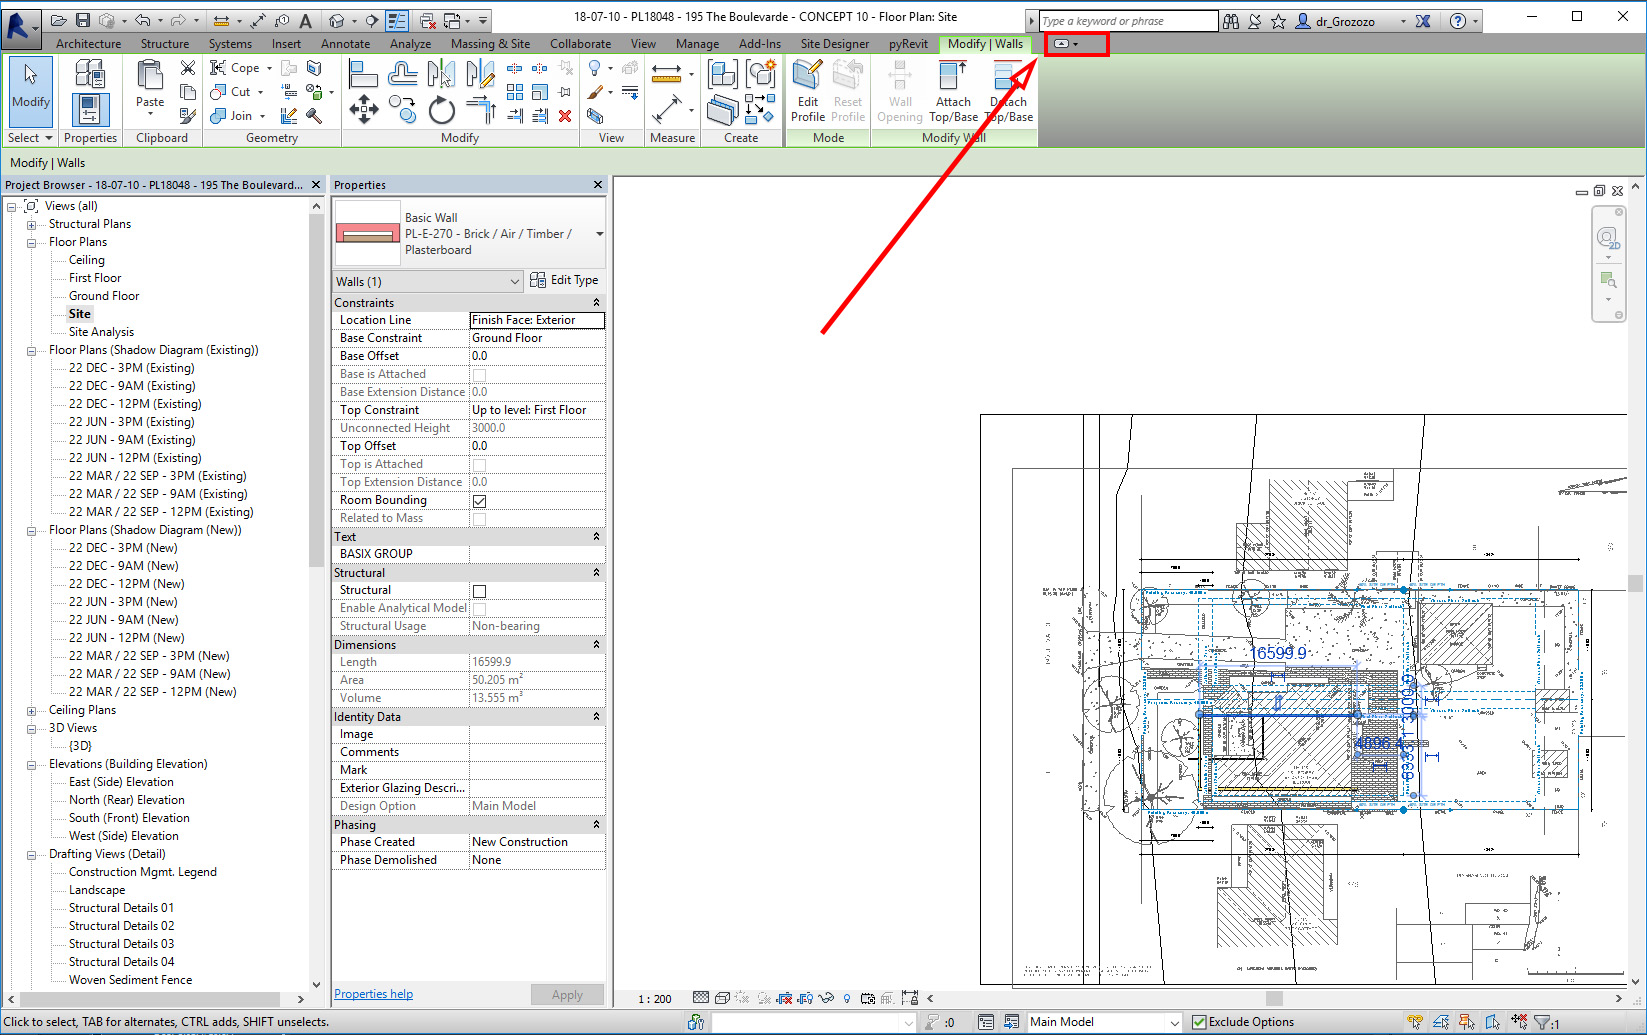
Task: Click Edit Profile in the Mode panel
Action: pyautogui.click(x=806, y=89)
